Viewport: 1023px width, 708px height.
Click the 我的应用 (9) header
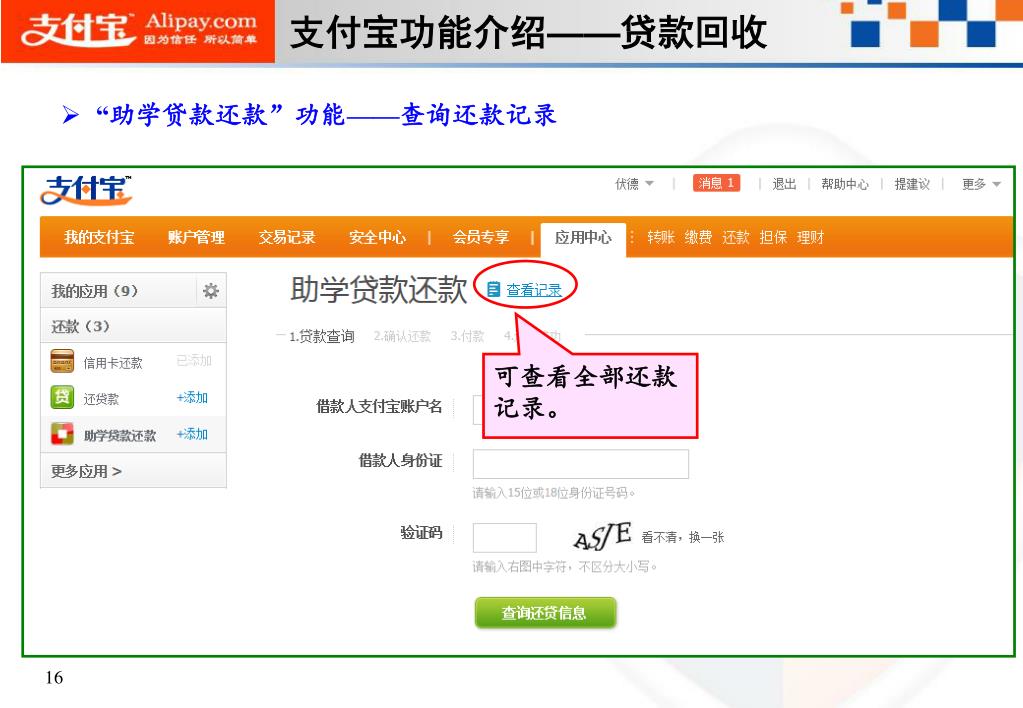95,291
